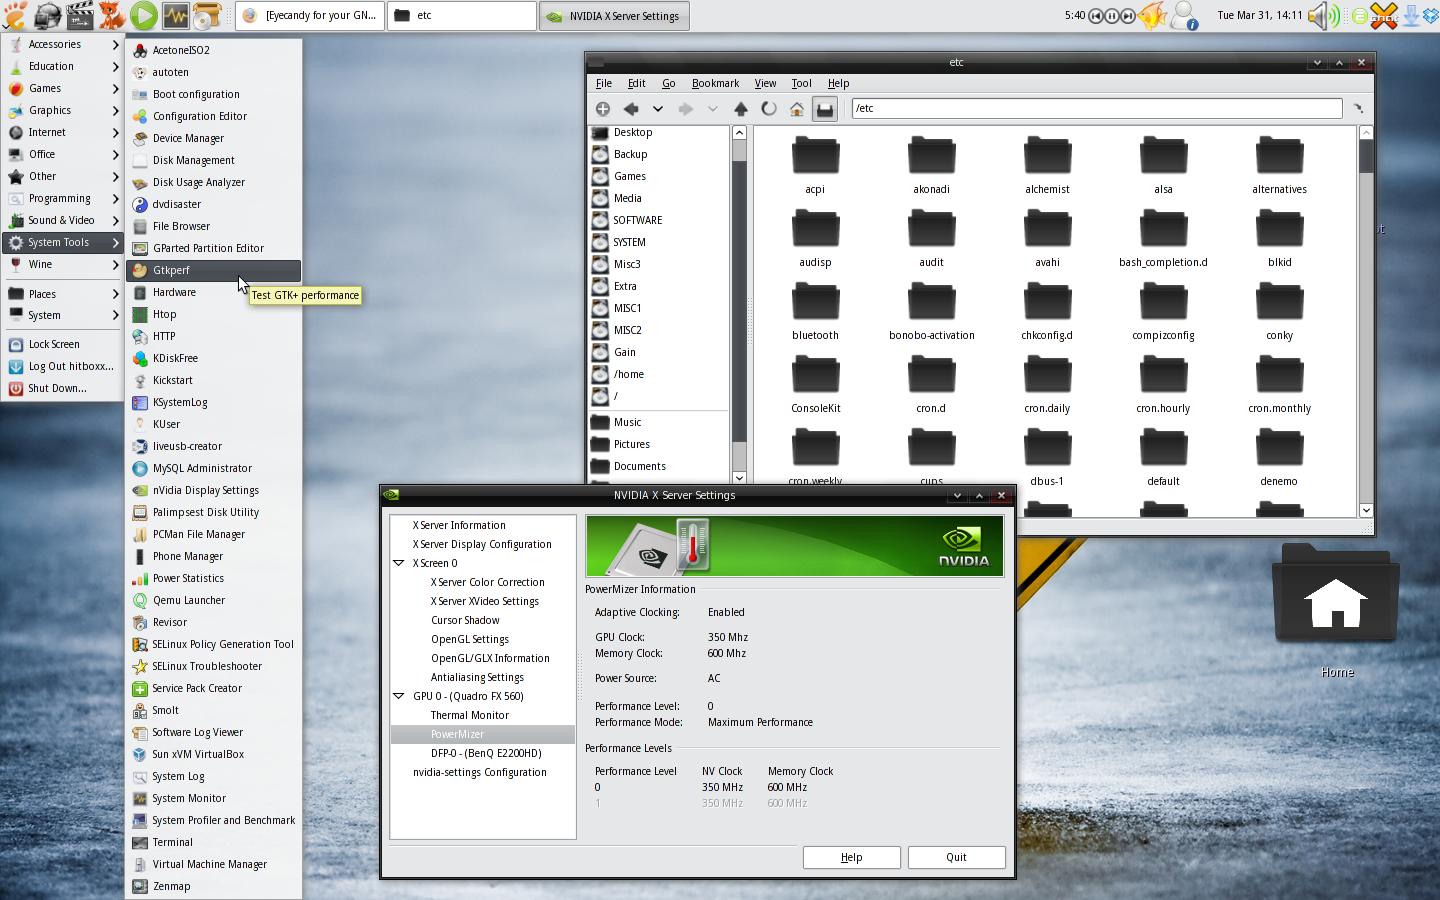Image resolution: width=1440 pixels, height=900 pixels.
Task: Start Terminal from System Tools menu
Action: pos(213,842)
